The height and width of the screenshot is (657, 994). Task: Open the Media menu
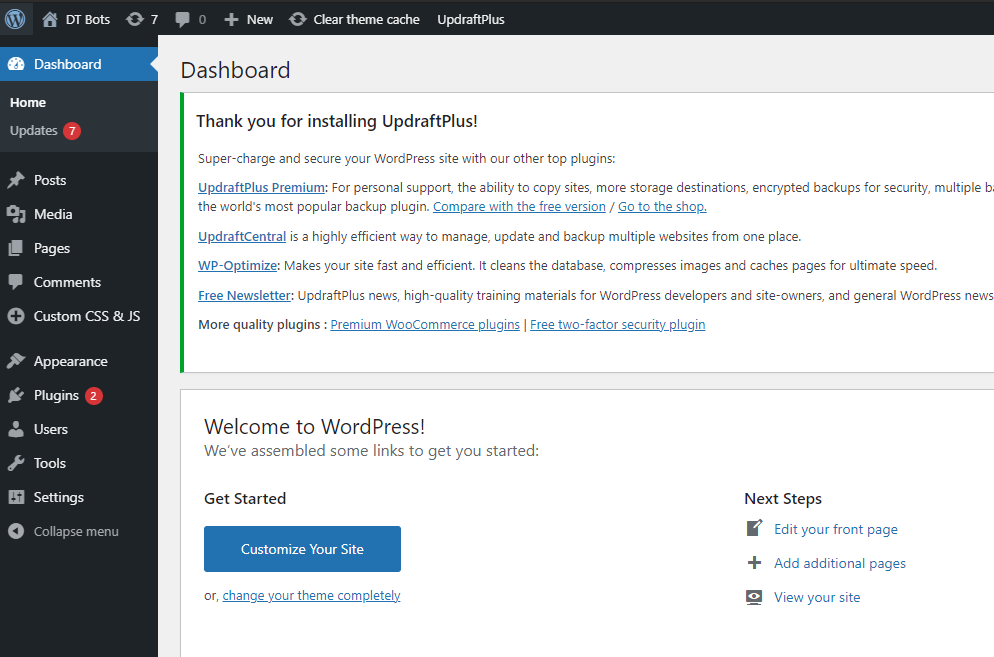pyautogui.click(x=79, y=214)
